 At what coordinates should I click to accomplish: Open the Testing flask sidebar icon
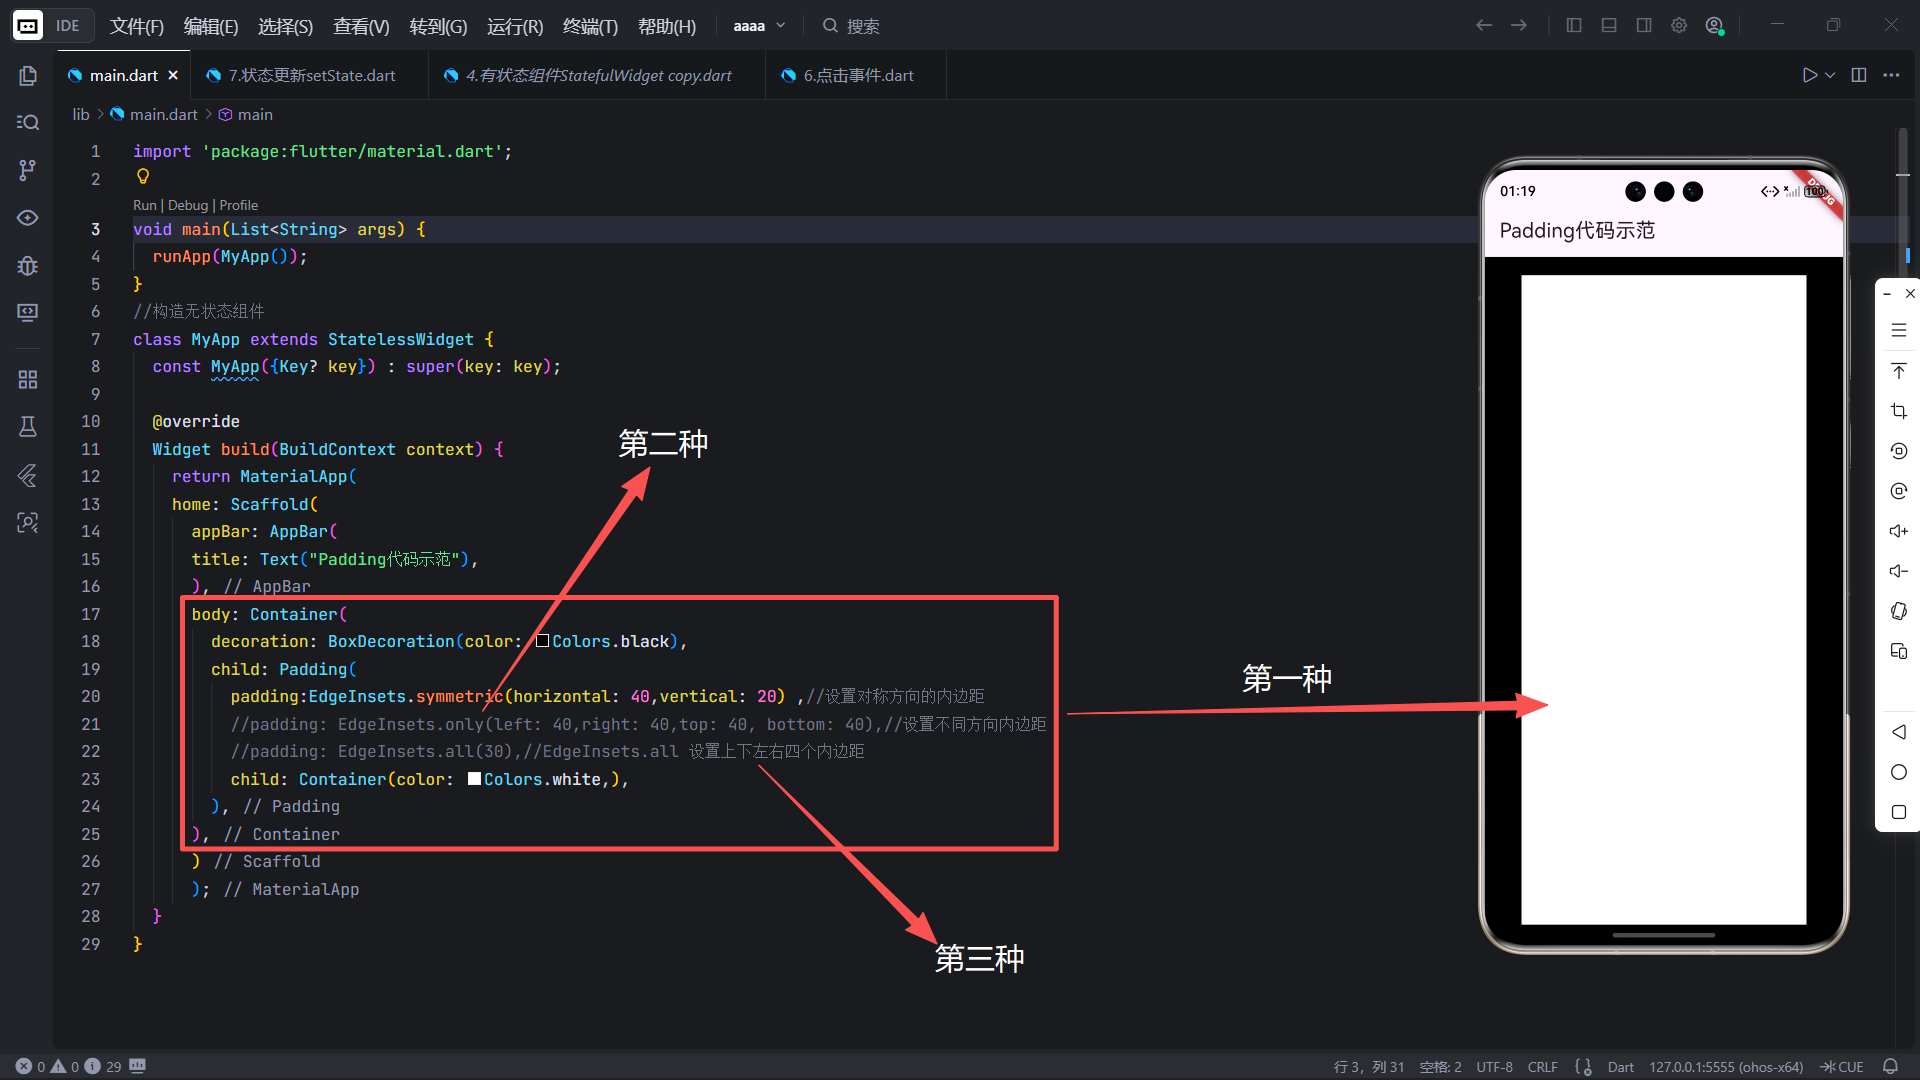(28, 427)
